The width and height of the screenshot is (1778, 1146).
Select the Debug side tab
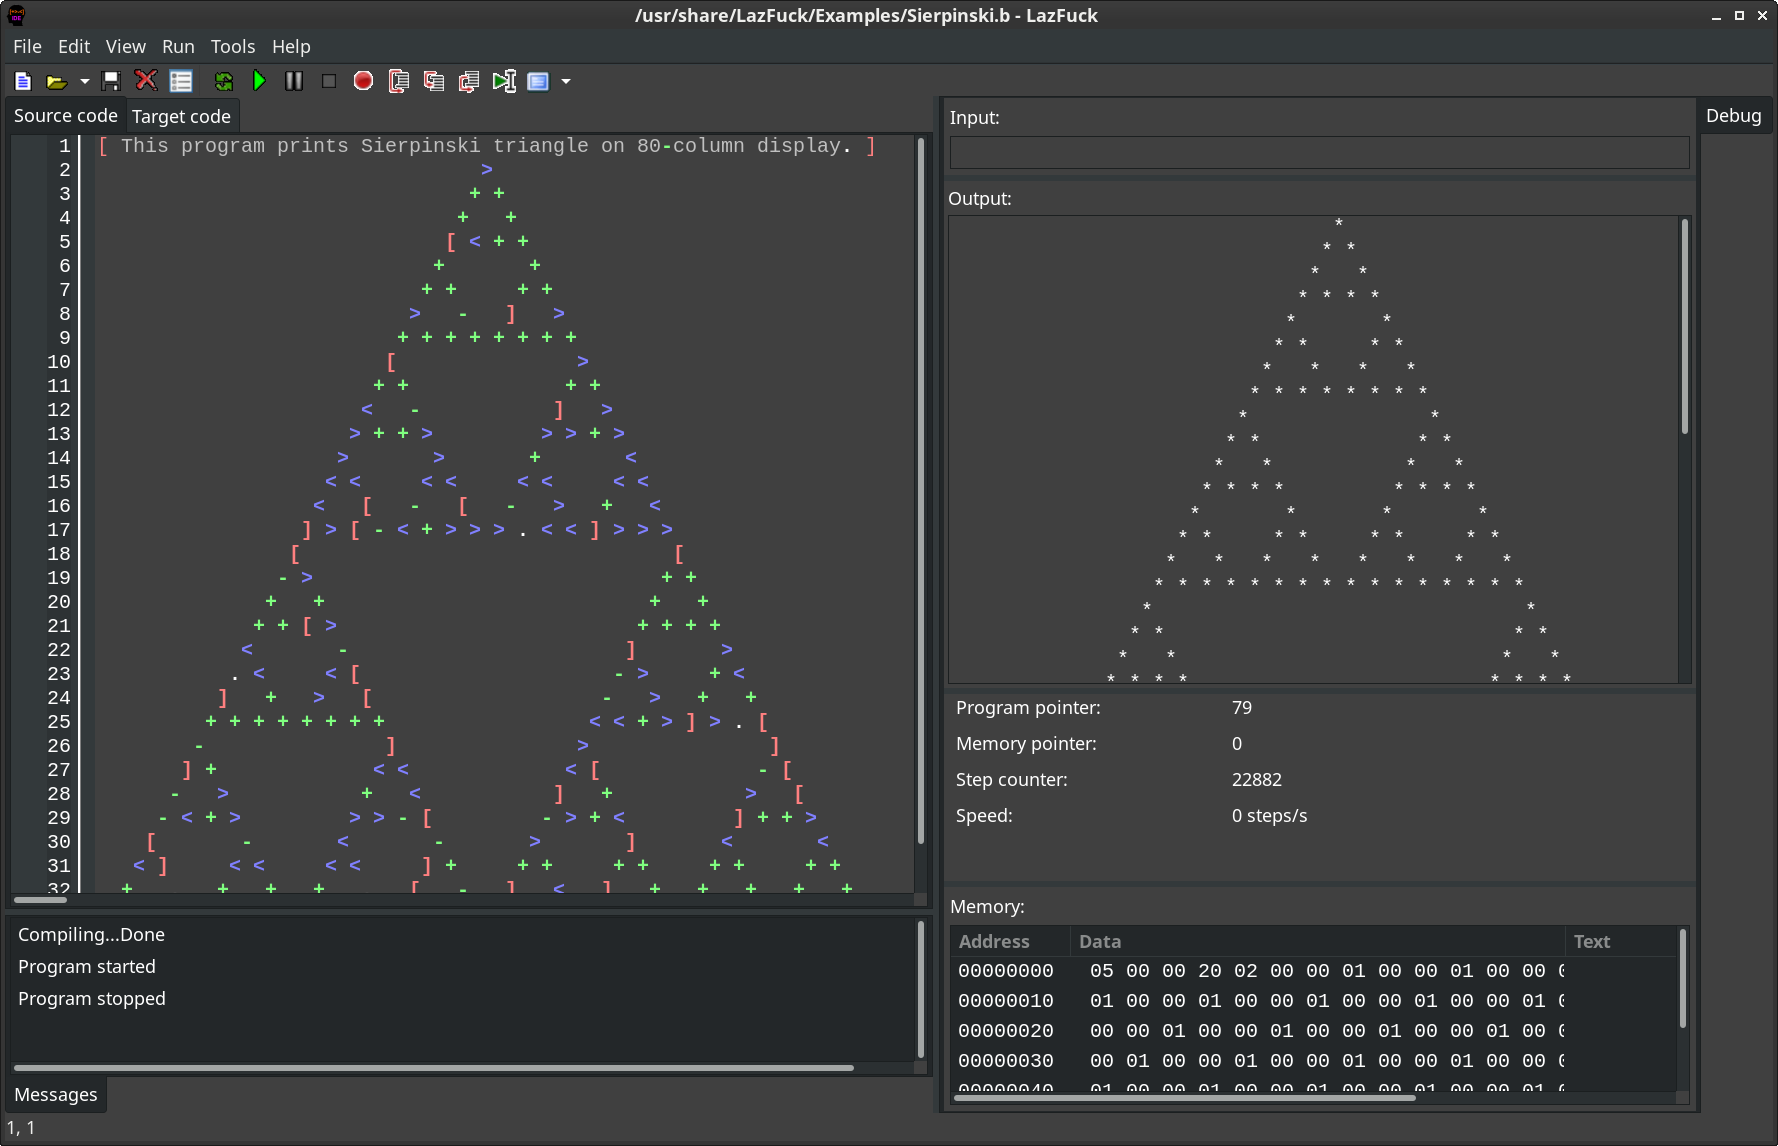(1733, 115)
